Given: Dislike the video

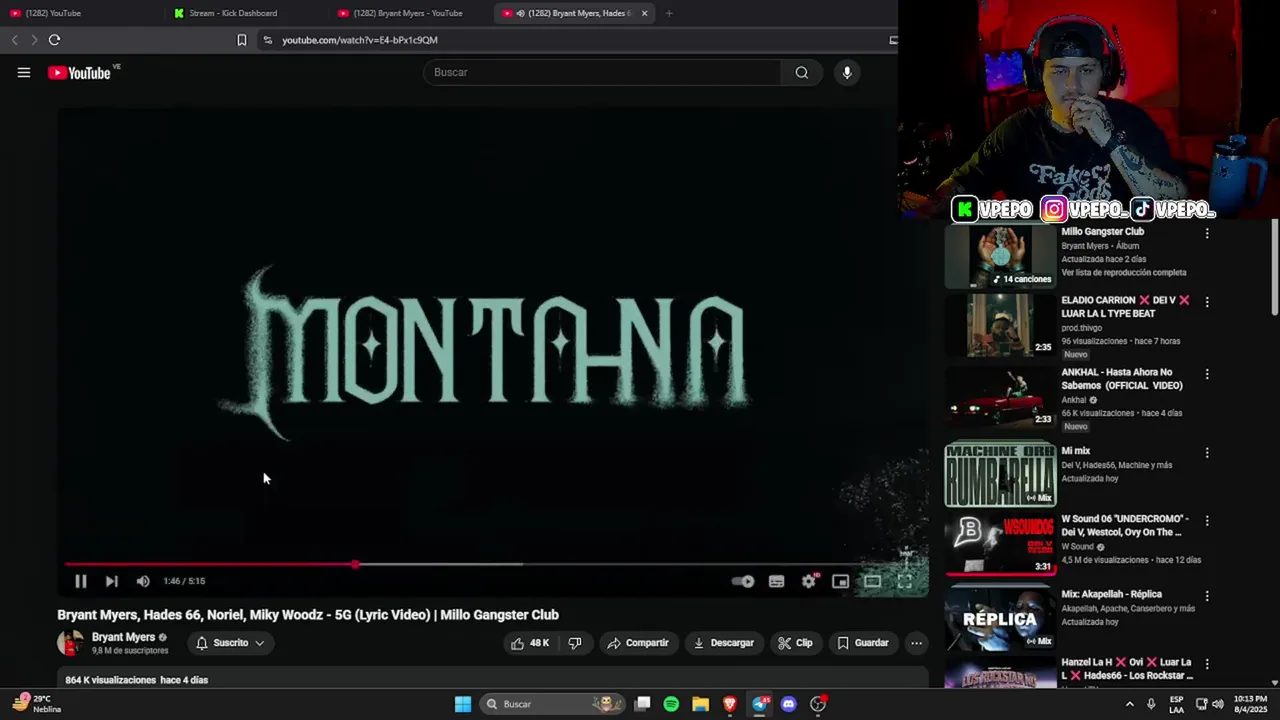Looking at the screenshot, I should pyautogui.click(x=575, y=643).
